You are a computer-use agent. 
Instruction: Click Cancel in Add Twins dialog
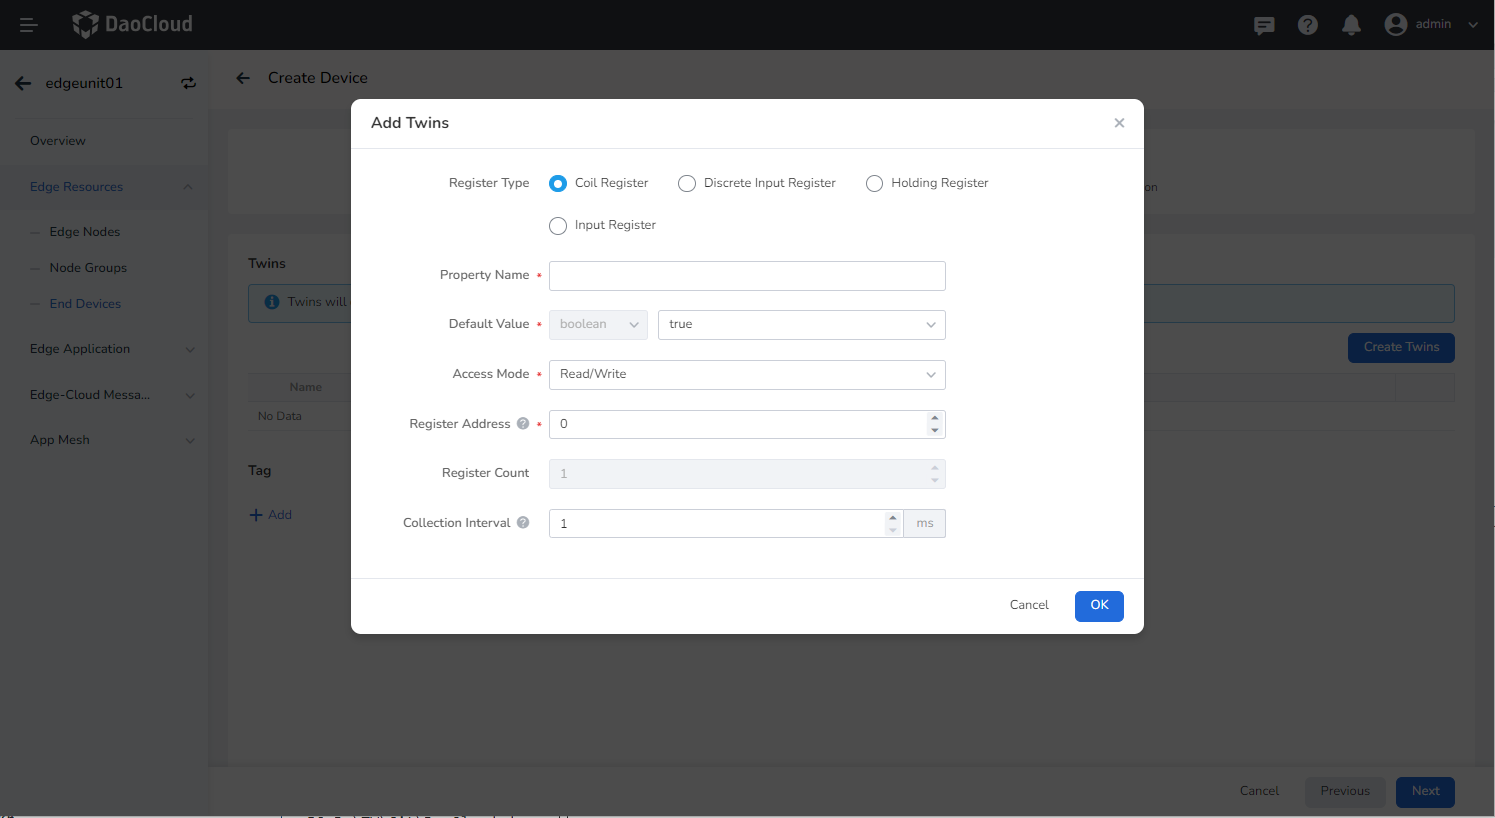point(1029,605)
